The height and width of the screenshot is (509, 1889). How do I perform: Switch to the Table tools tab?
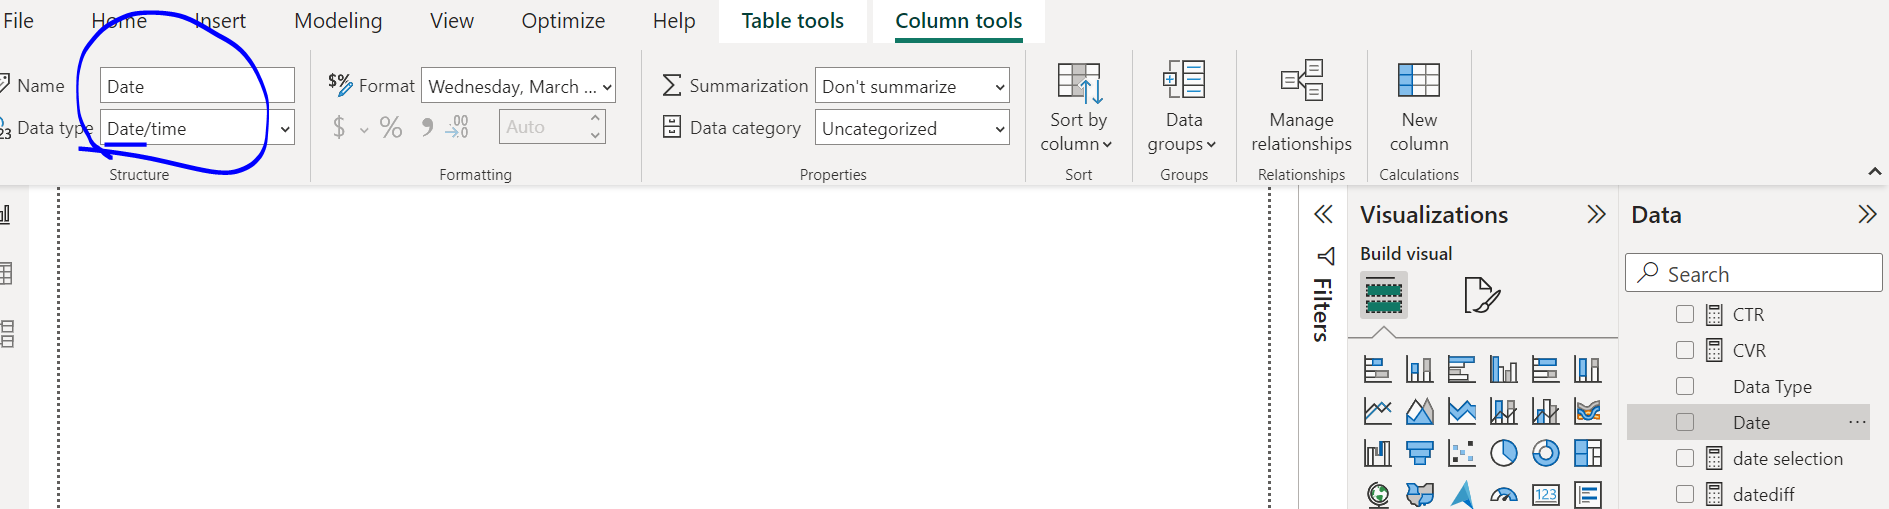792,21
